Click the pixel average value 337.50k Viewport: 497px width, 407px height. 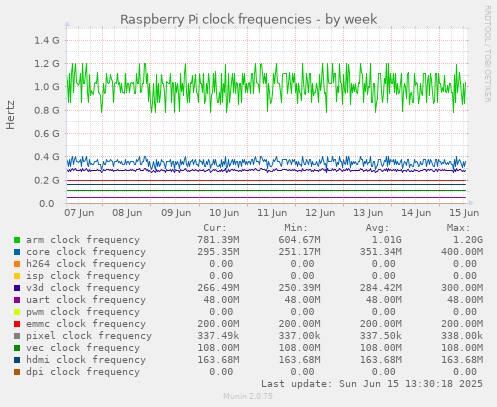point(381,336)
